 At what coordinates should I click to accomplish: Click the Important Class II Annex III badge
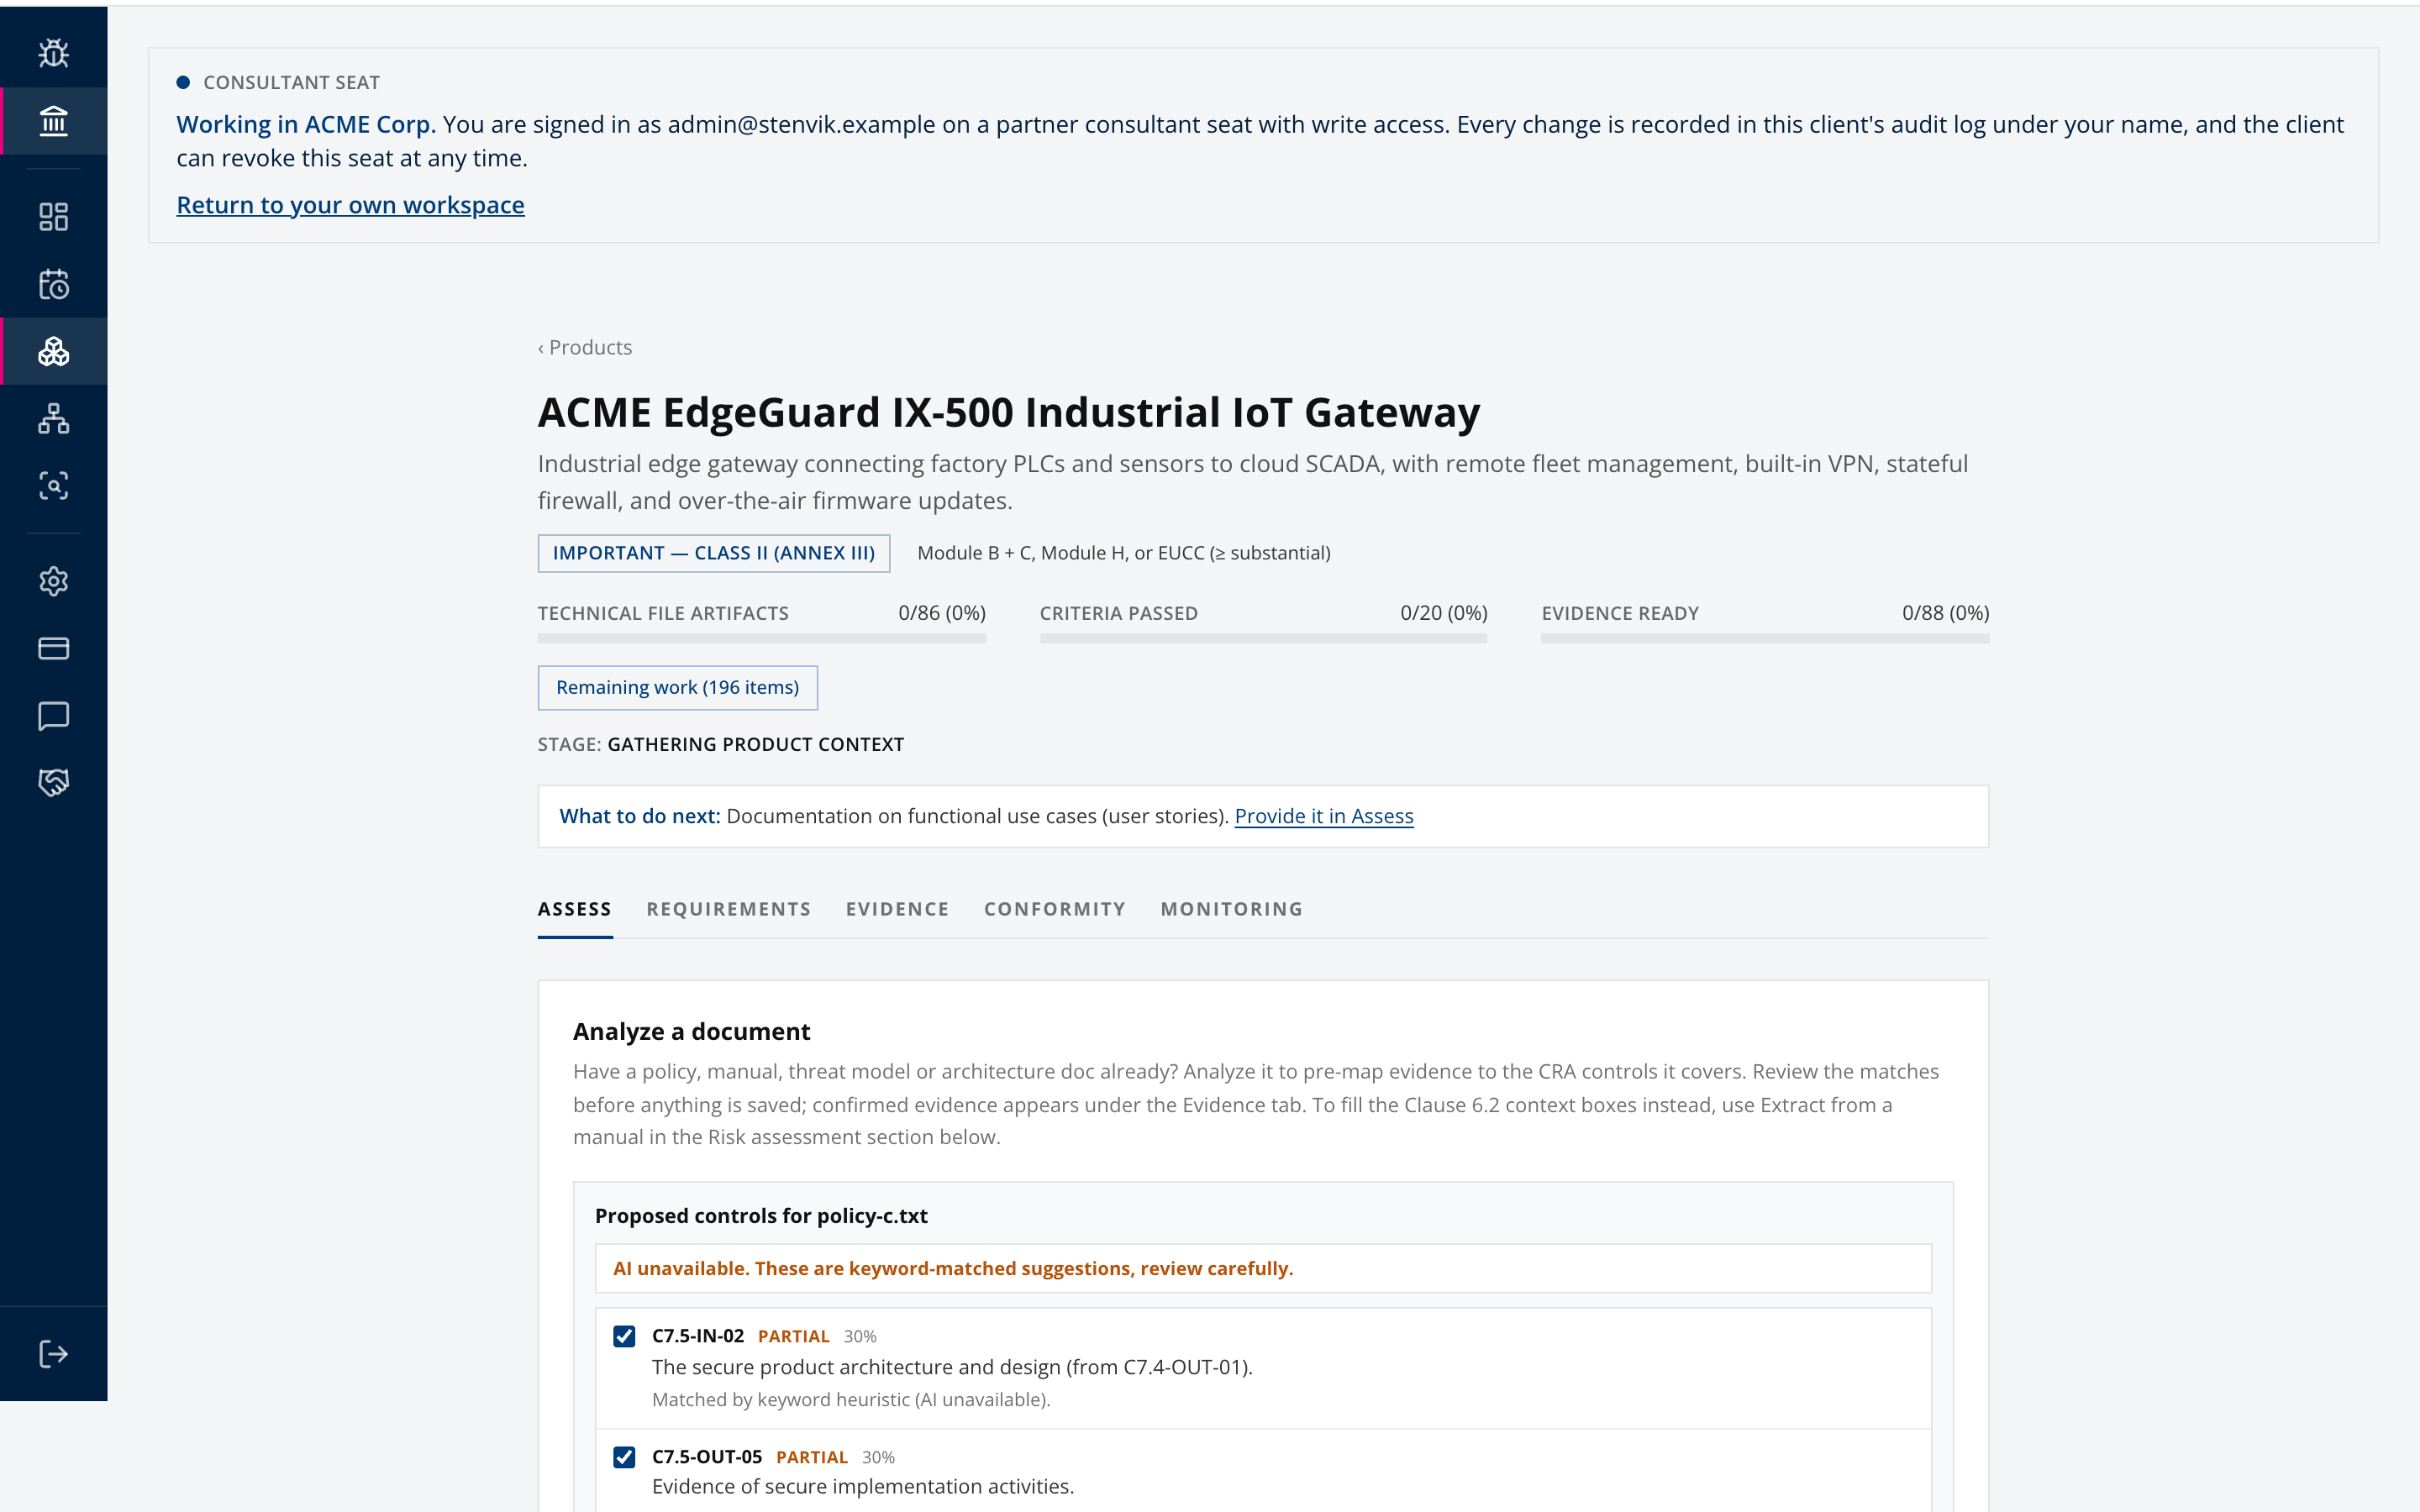pos(713,553)
